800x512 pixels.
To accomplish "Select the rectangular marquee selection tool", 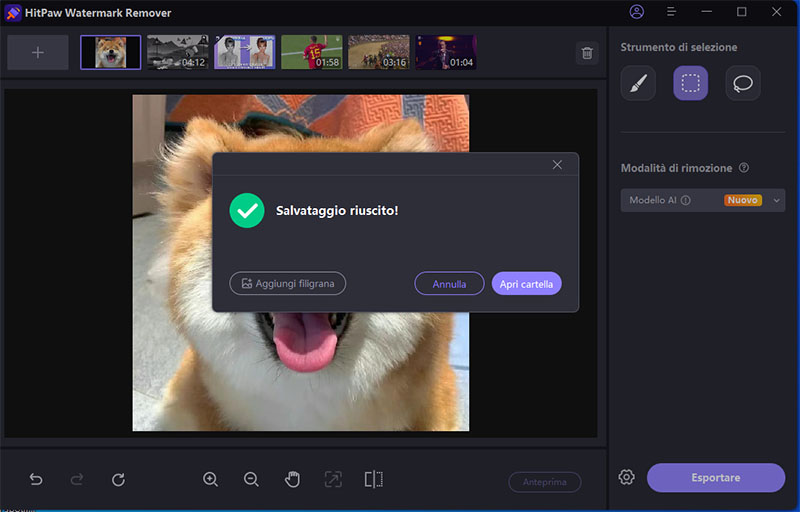I will click(x=690, y=83).
